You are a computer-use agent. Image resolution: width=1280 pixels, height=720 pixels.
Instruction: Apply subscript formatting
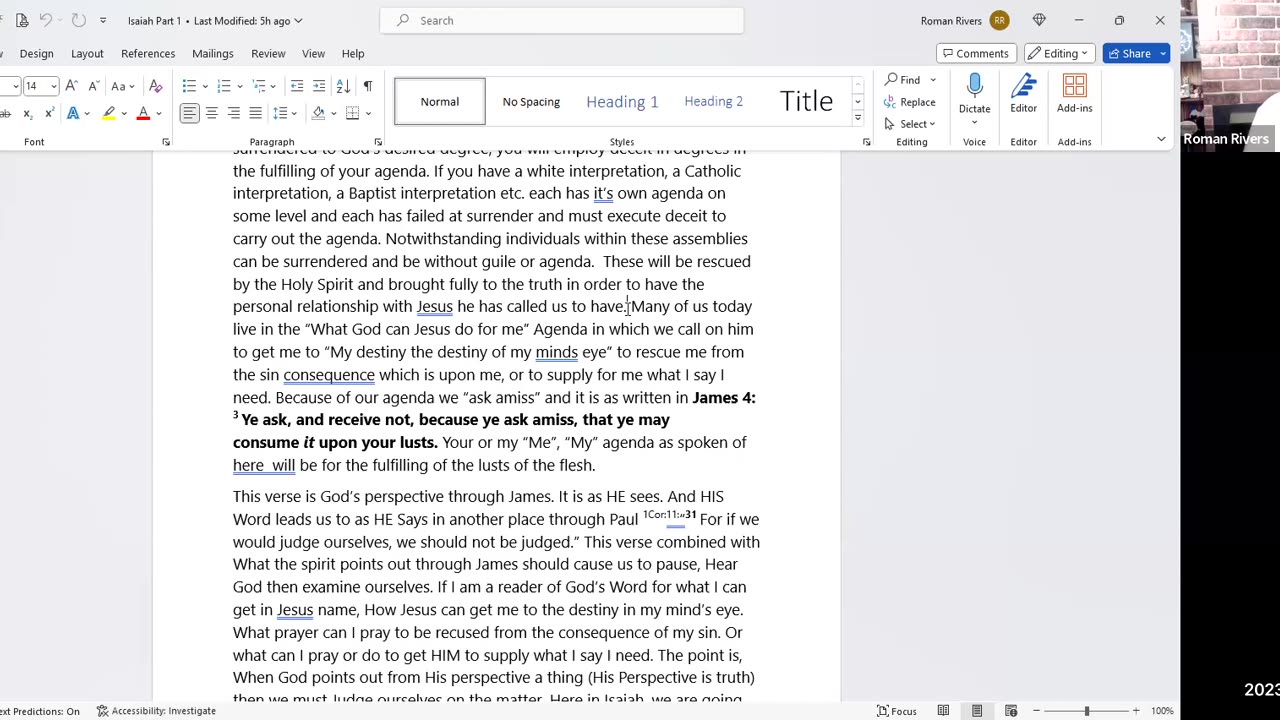coord(28,114)
